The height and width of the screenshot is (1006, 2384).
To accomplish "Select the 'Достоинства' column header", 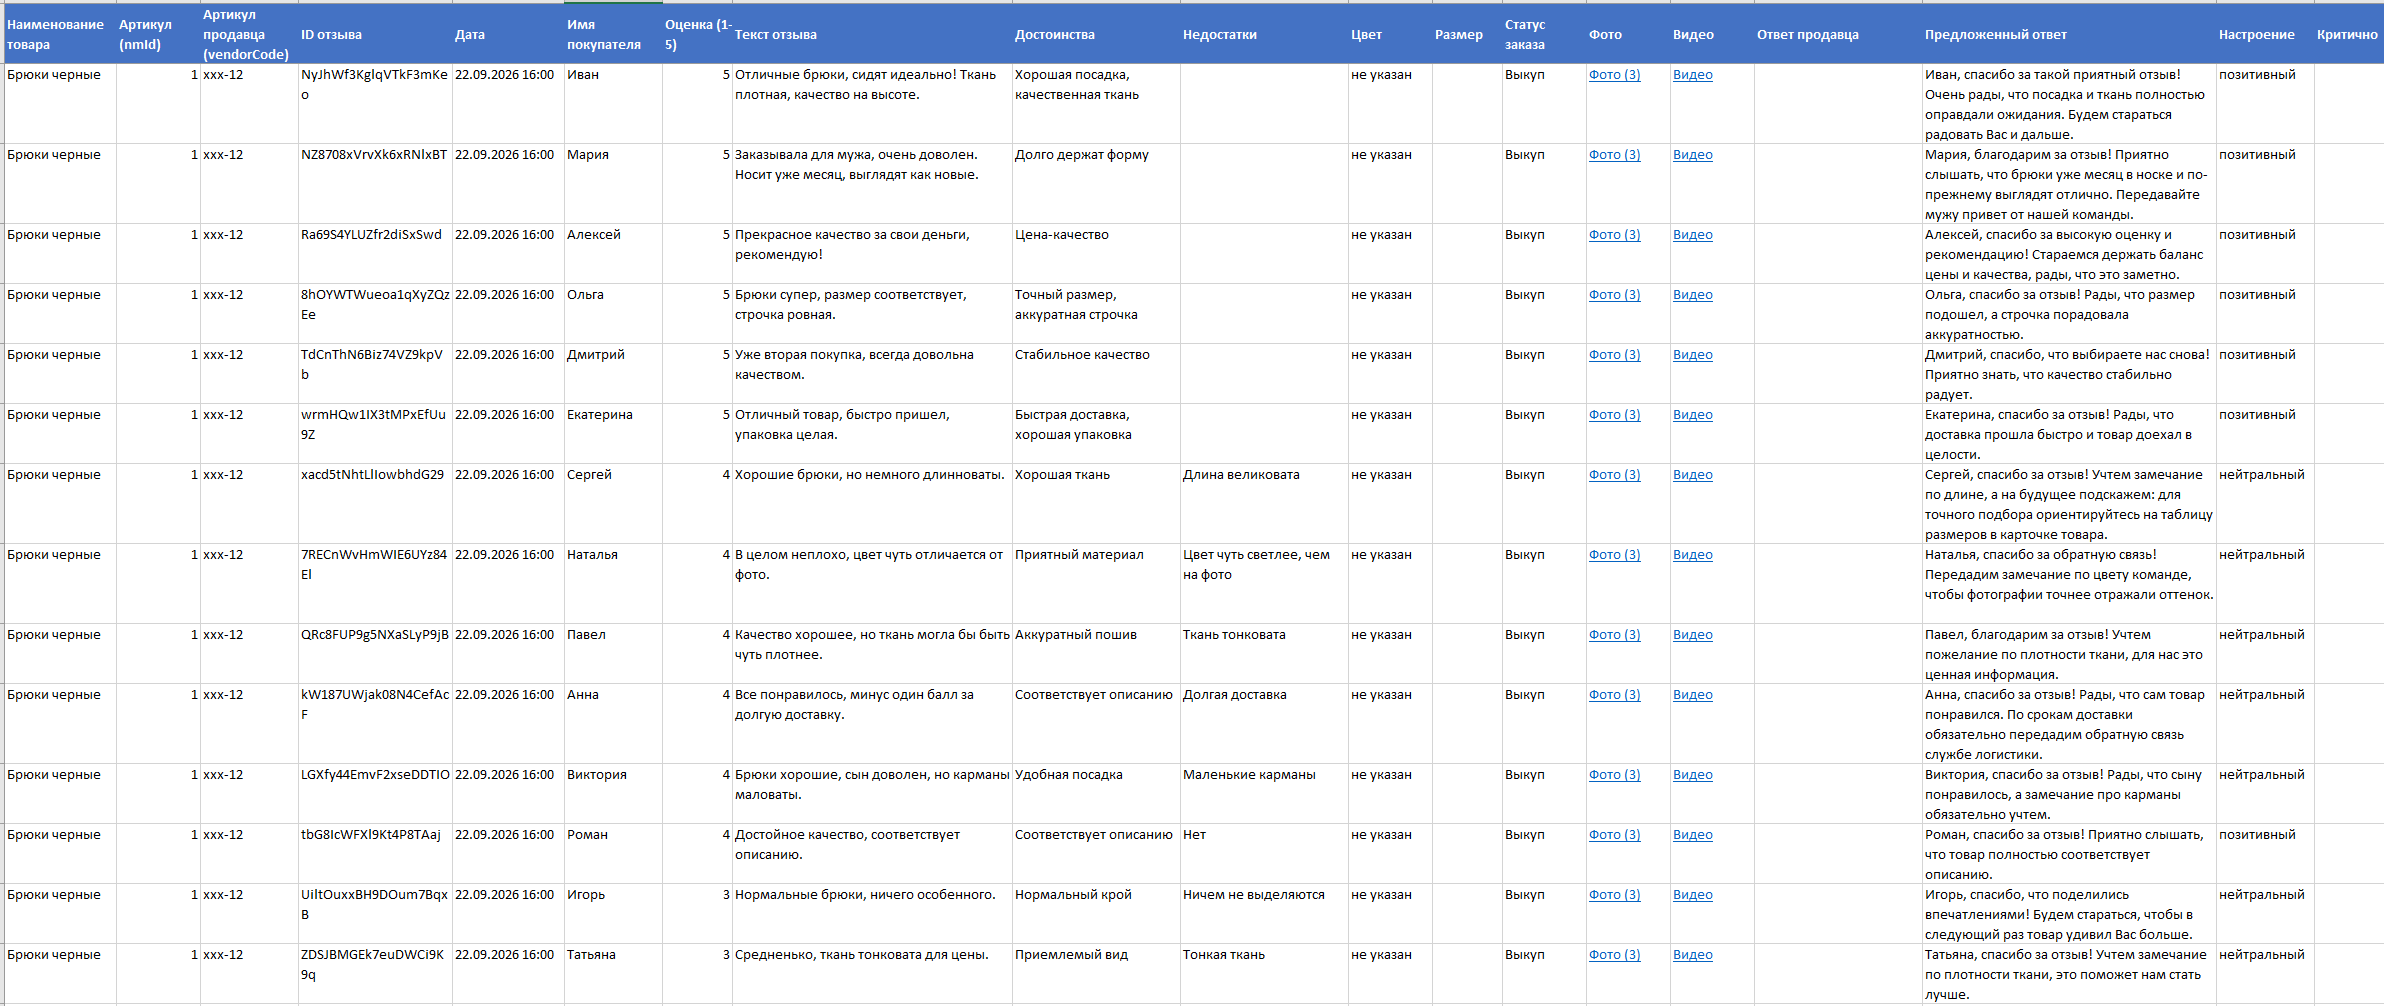I will 1096,34.
